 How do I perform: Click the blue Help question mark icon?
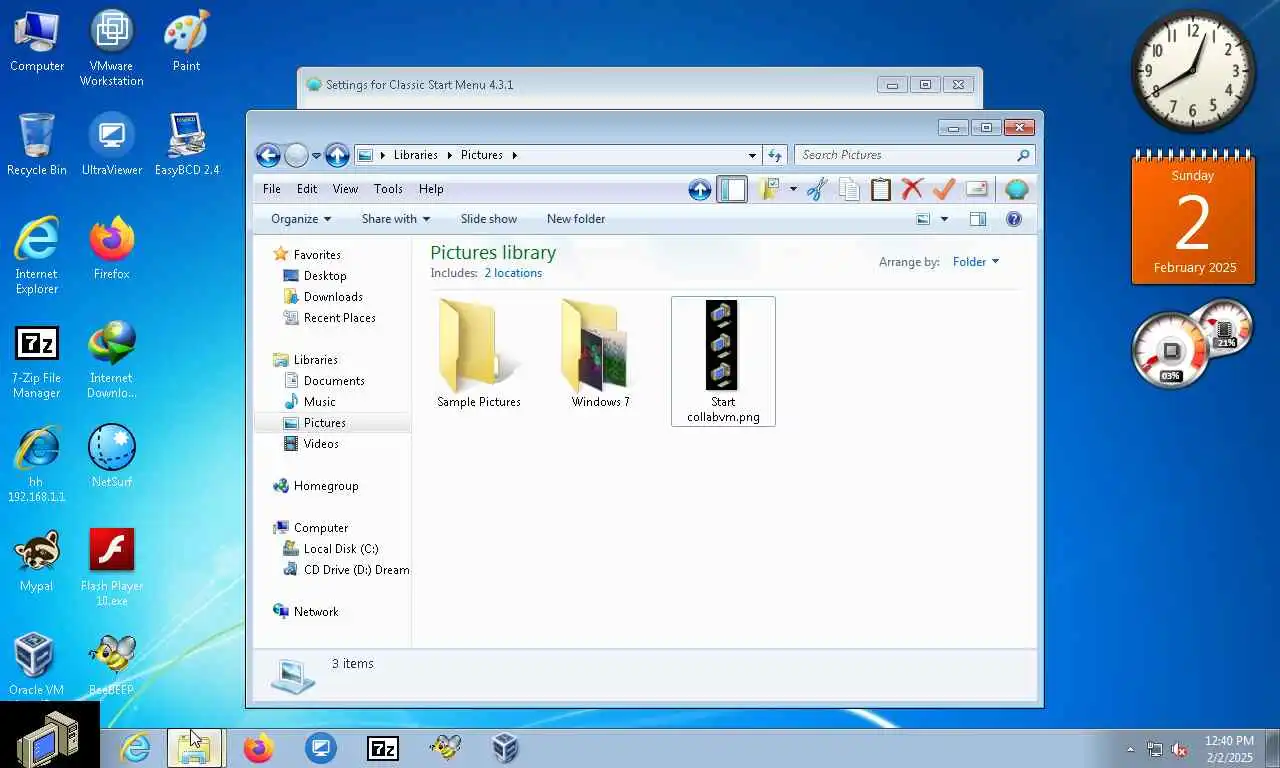coord(1014,219)
